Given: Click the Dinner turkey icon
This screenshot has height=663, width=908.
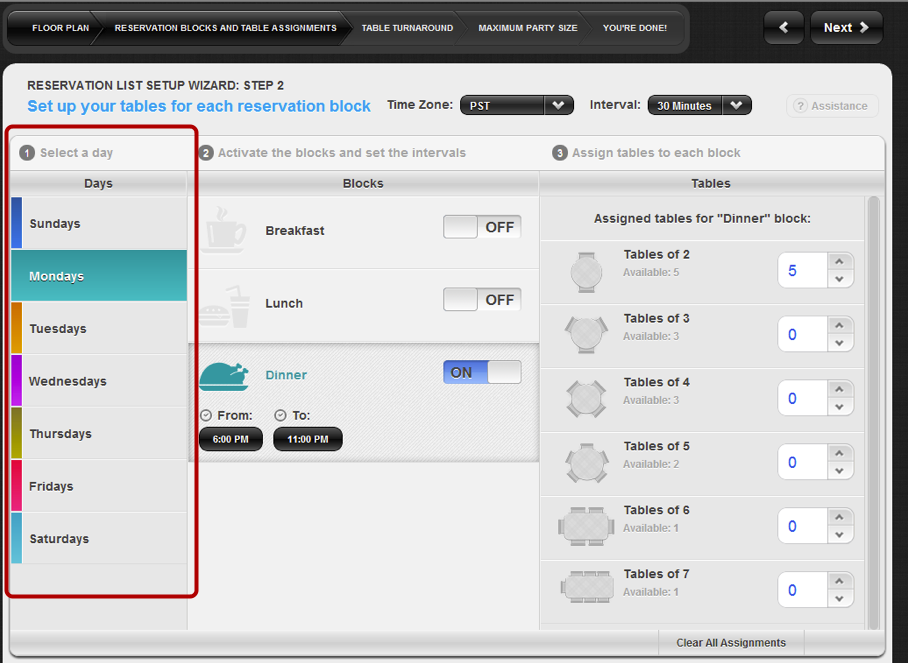Looking at the screenshot, I should pyautogui.click(x=224, y=376).
